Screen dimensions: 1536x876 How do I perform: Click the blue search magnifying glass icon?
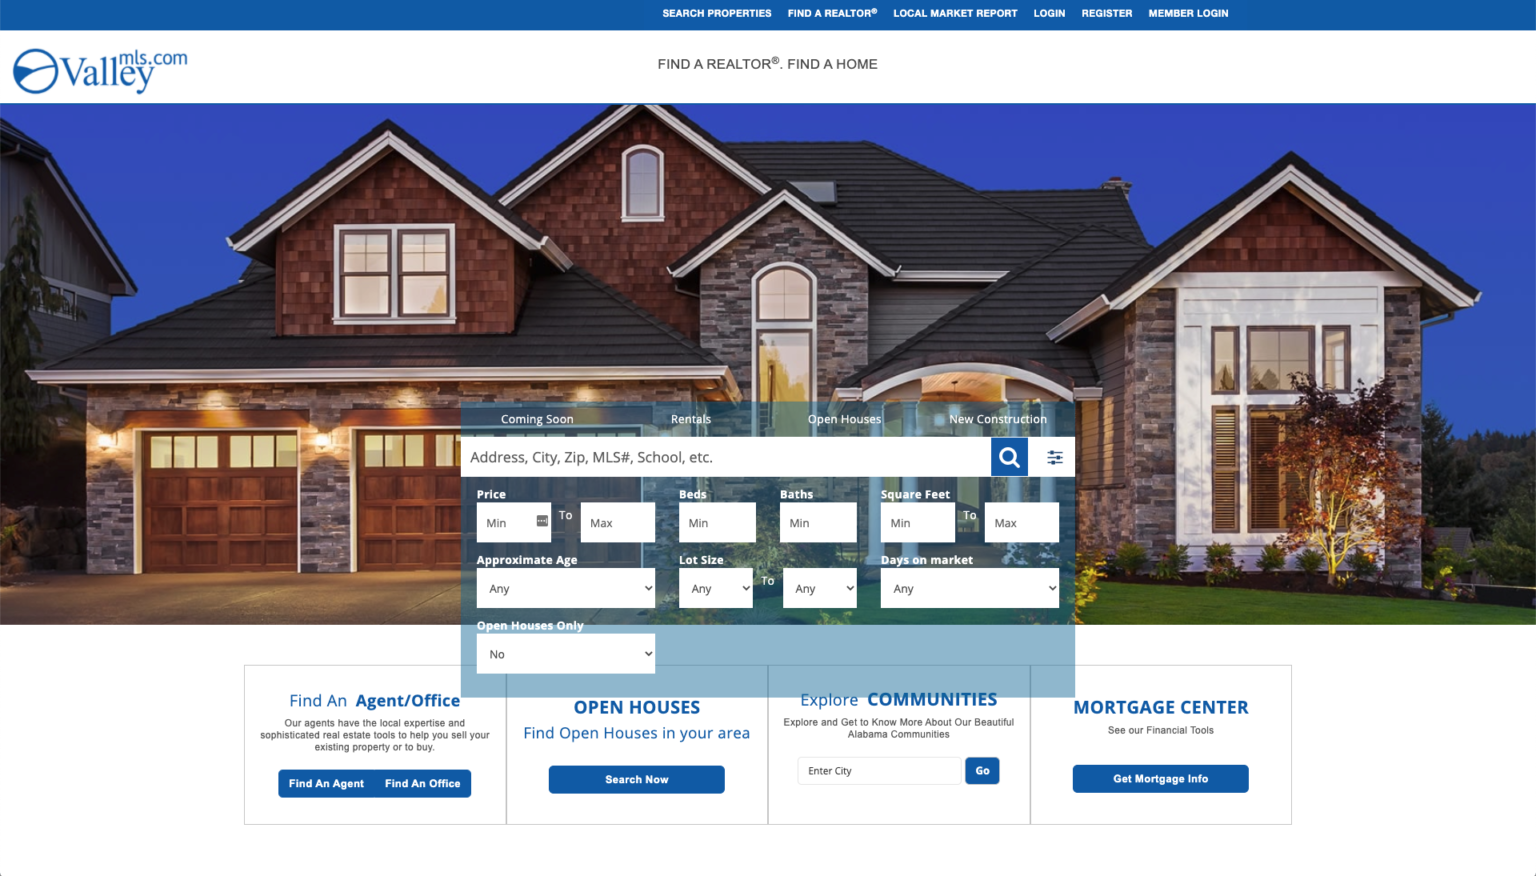pos(1009,457)
